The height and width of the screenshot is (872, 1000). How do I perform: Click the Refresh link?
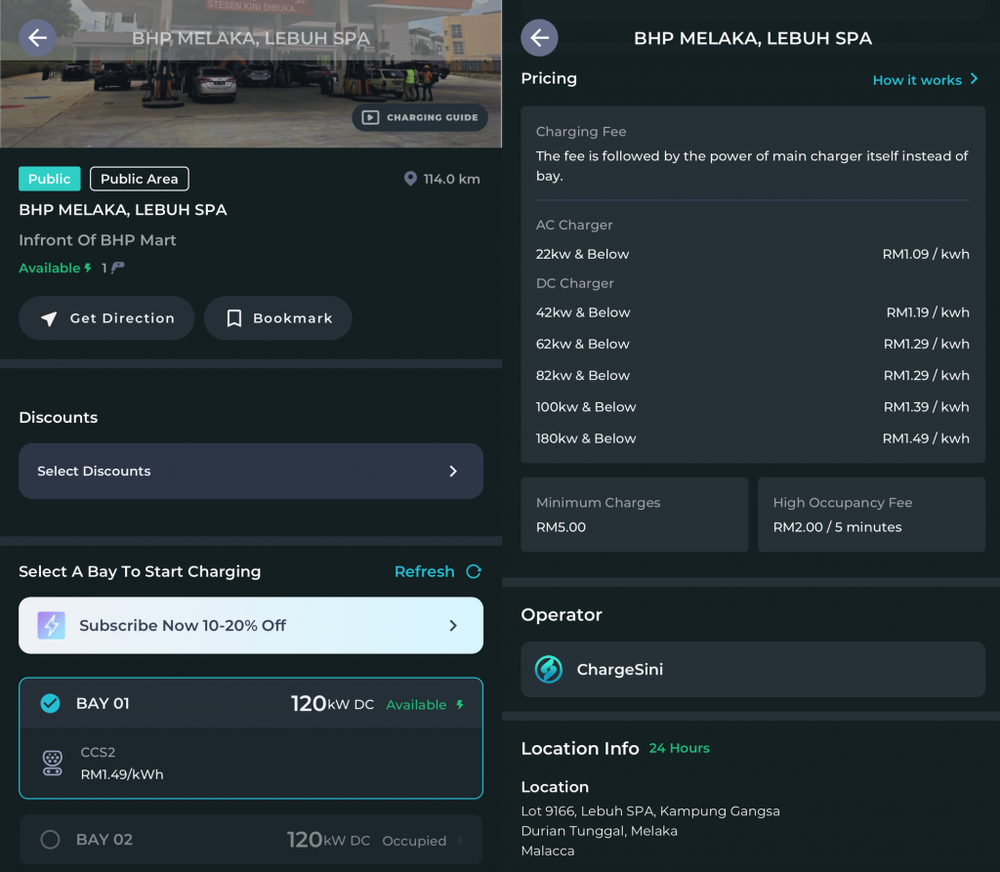(425, 572)
